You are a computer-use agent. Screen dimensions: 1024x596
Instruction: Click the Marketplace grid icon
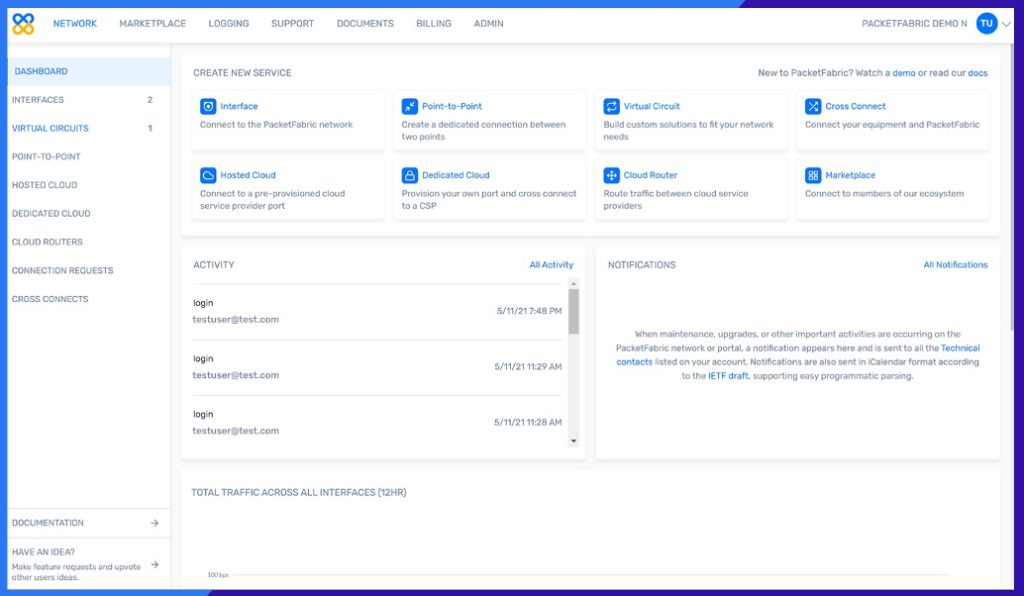813,175
